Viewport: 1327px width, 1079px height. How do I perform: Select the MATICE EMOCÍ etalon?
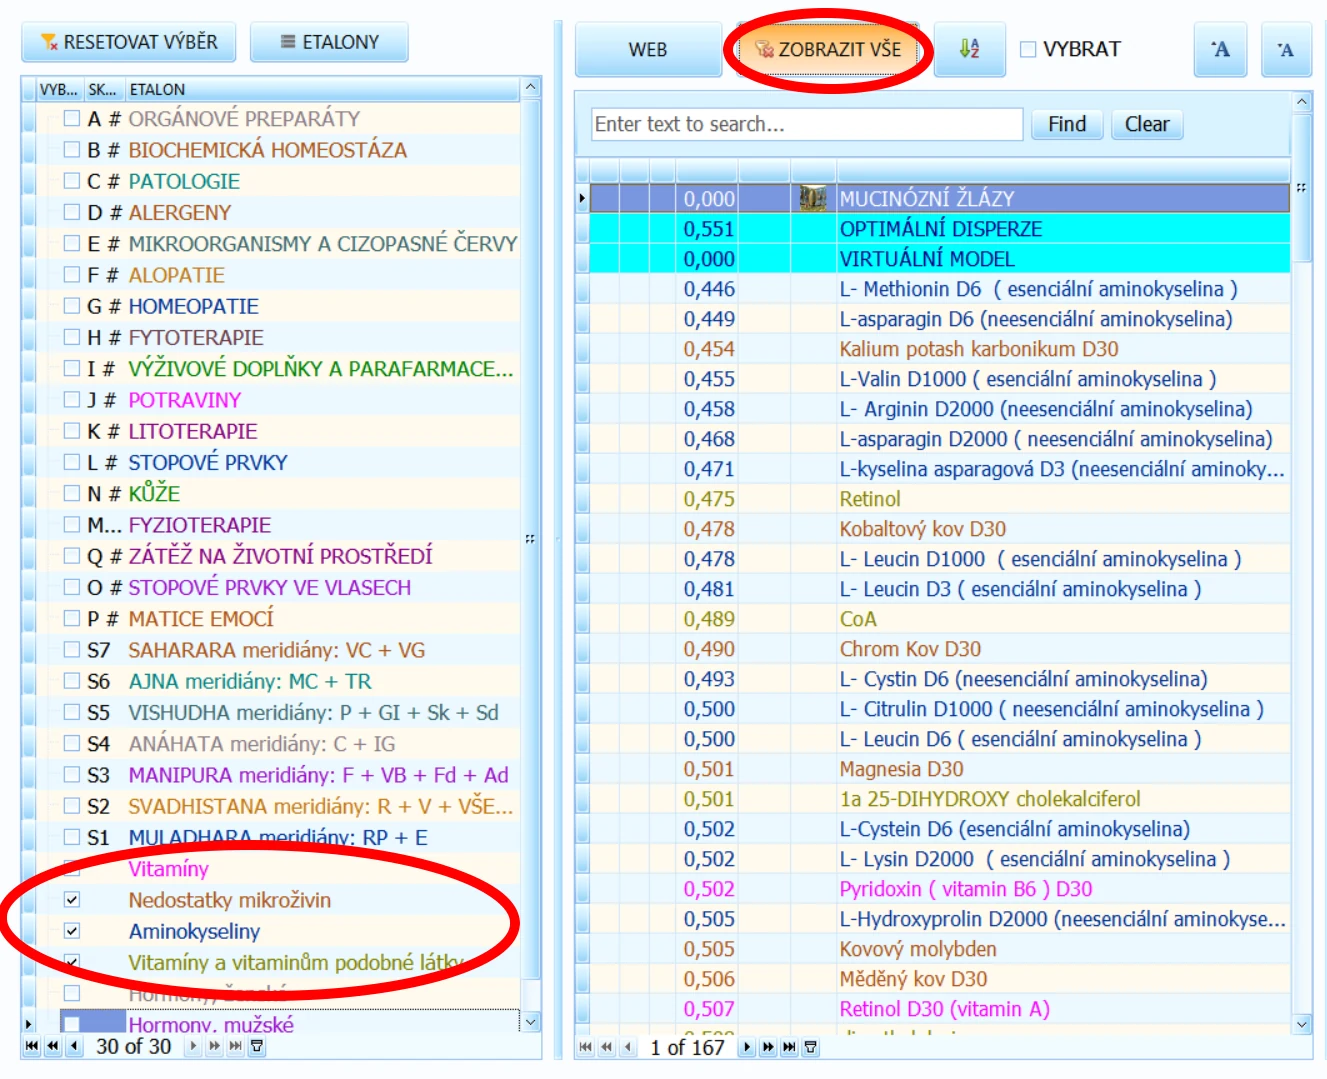(201, 618)
